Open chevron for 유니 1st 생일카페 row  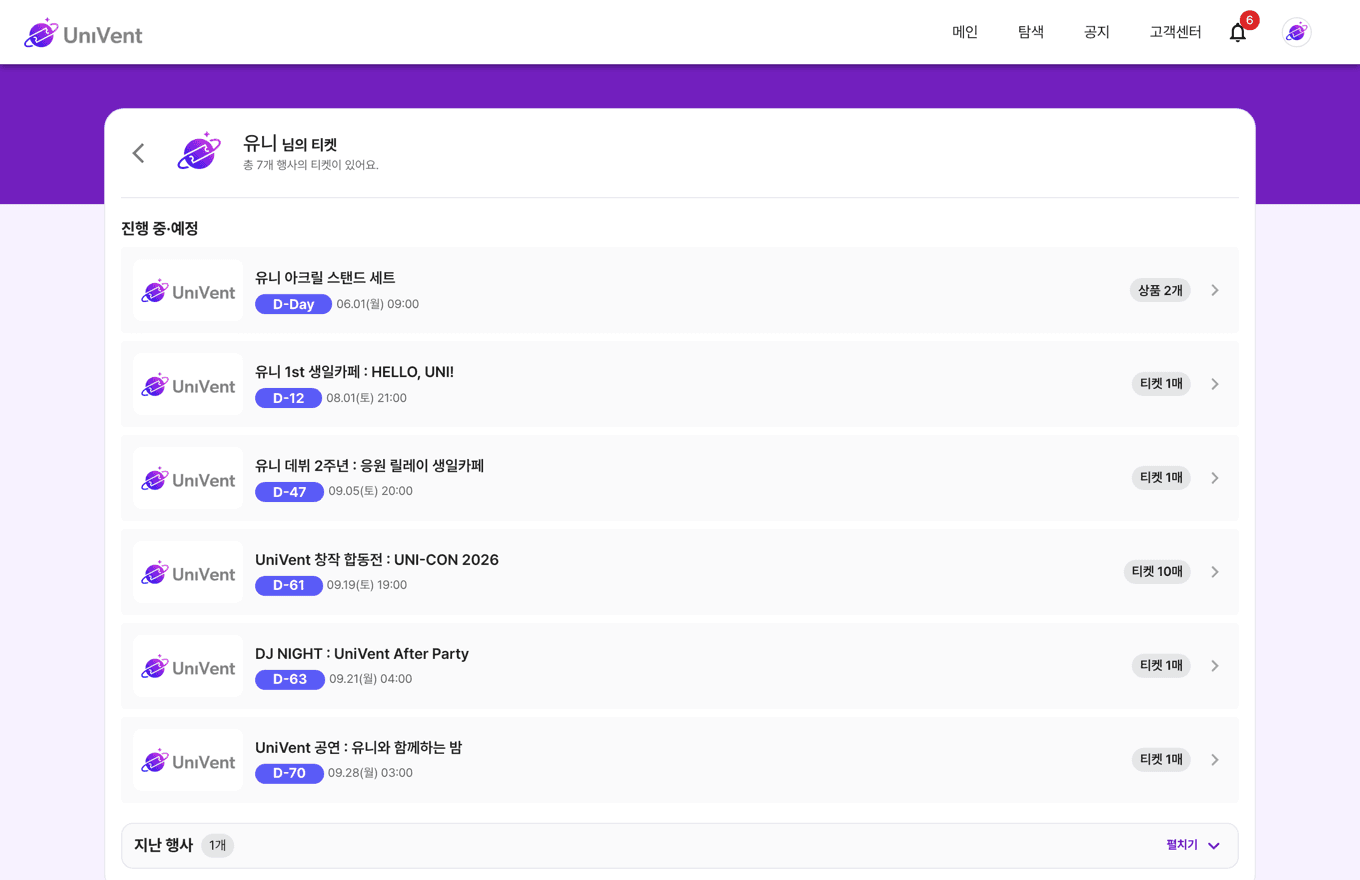pos(1215,384)
